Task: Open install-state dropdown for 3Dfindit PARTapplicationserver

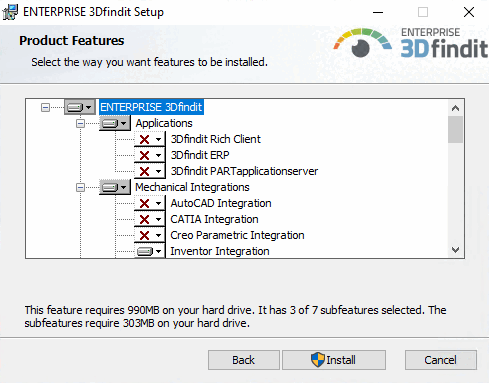Action: pyautogui.click(x=150, y=171)
